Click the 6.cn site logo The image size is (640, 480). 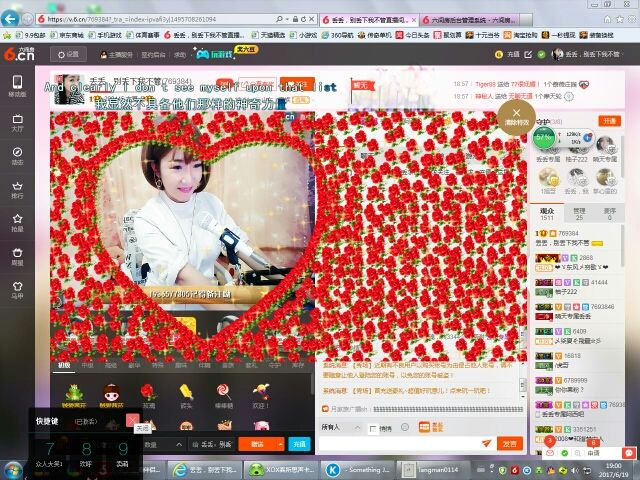(x=20, y=54)
